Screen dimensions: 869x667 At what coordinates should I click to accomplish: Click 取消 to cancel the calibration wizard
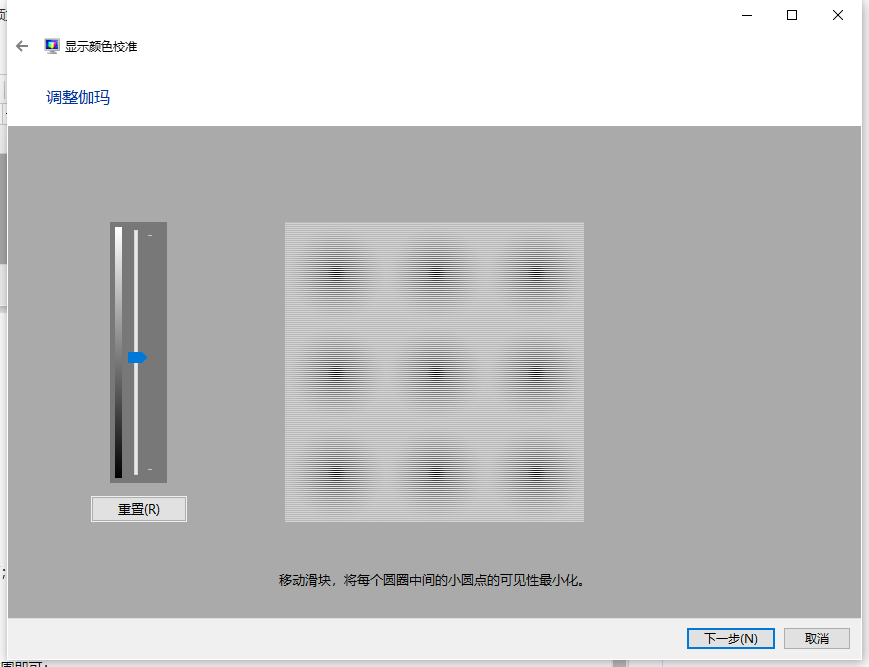click(816, 638)
